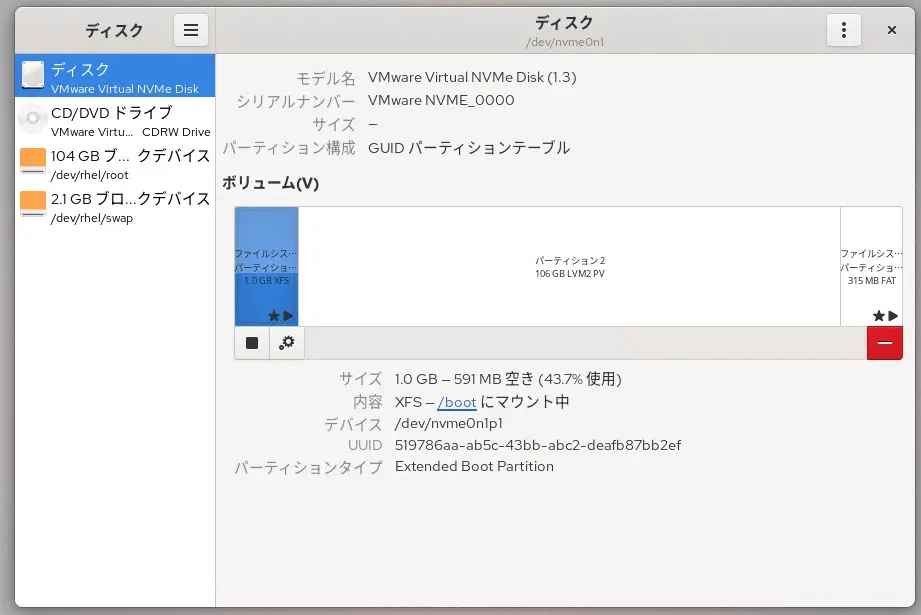The image size is (921, 615).
Task: Select the VMware Virtual NVMe Disk sidebar entry
Action: pyautogui.click(x=100, y=77)
